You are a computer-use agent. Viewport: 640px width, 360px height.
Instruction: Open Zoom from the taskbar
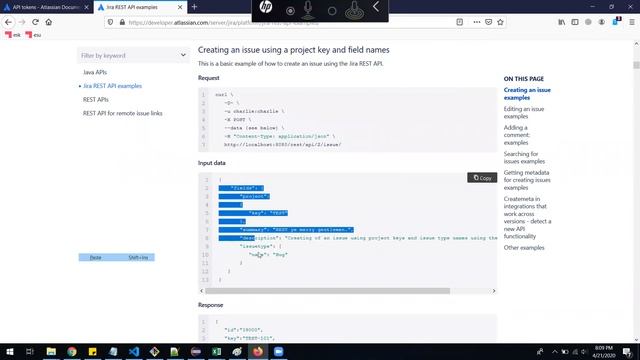pyautogui.click(x=279, y=351)
